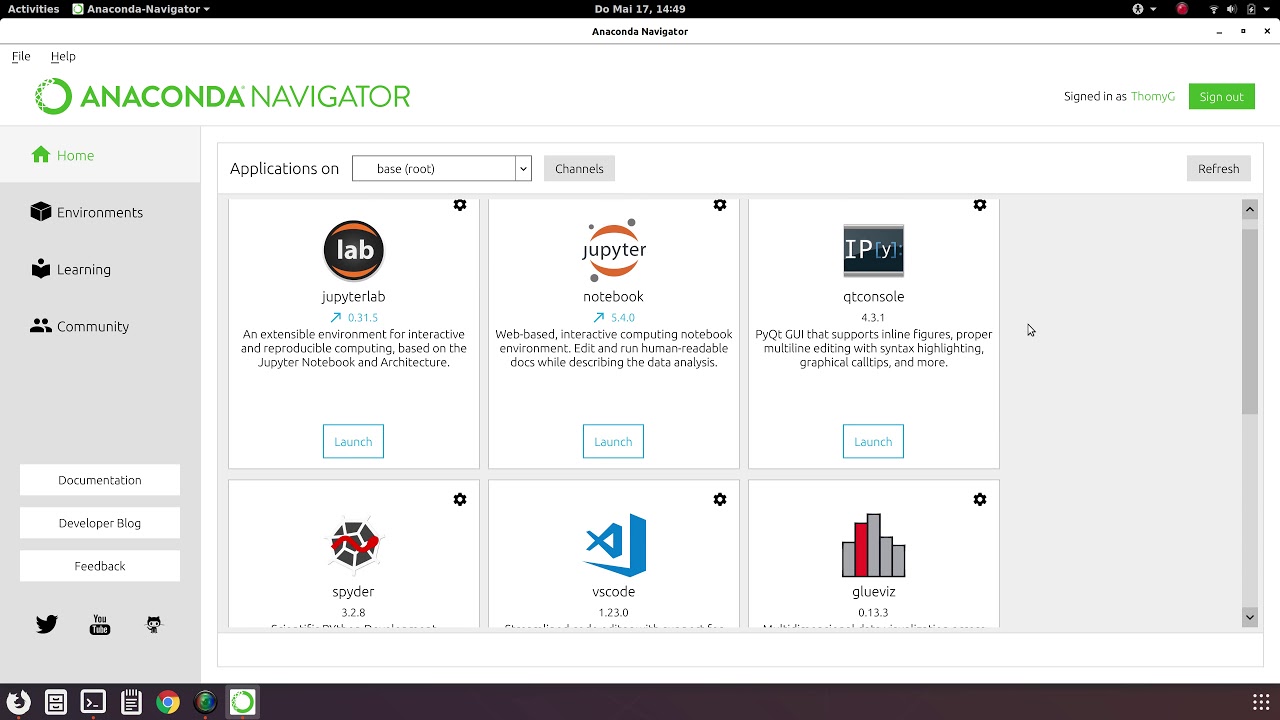Screen dimensions: 1280x720
Task: Click the Channels button
Action: pyautogui.click(x=579, y=169)
